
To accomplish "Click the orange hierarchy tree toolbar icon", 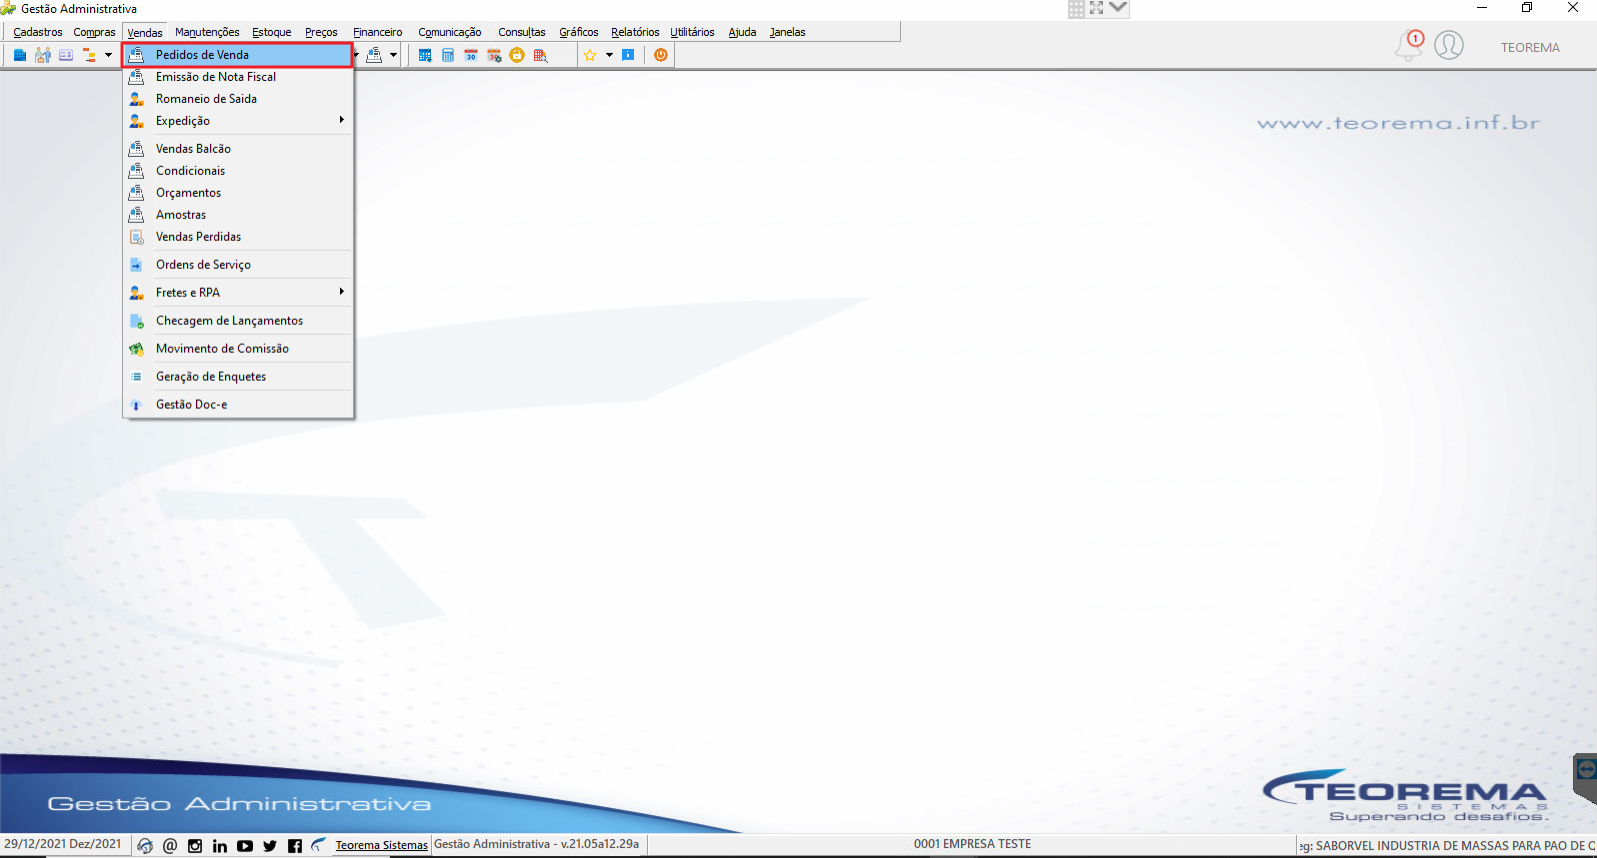I will click(89, 55).
